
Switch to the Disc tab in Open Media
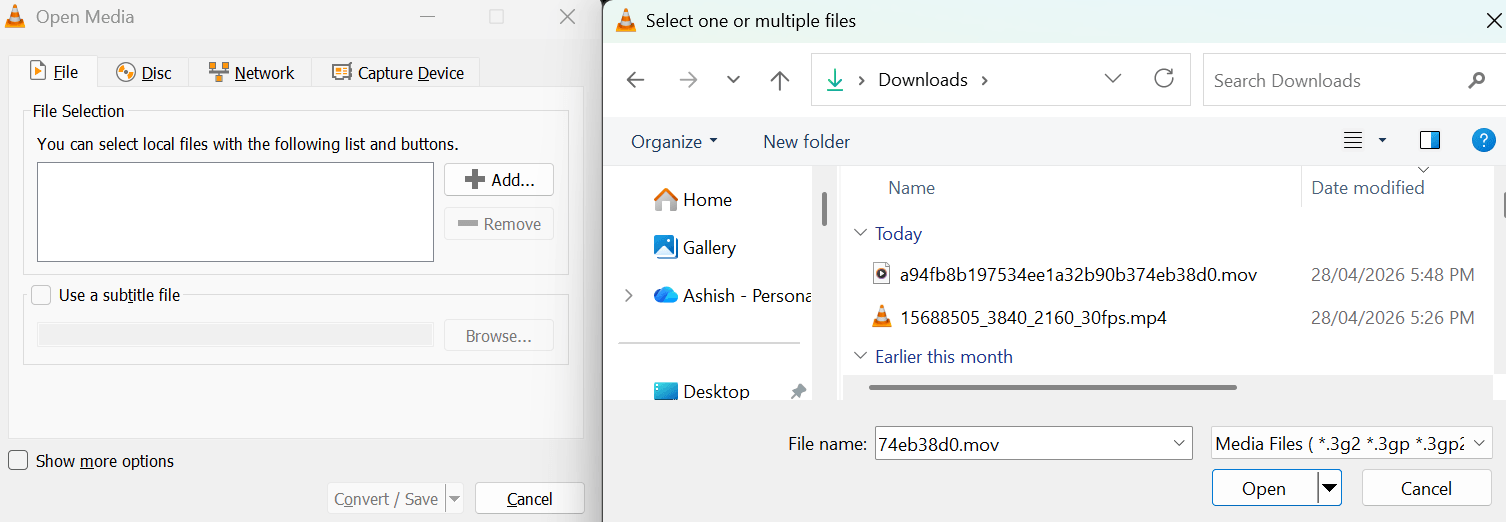click(144, 73)
